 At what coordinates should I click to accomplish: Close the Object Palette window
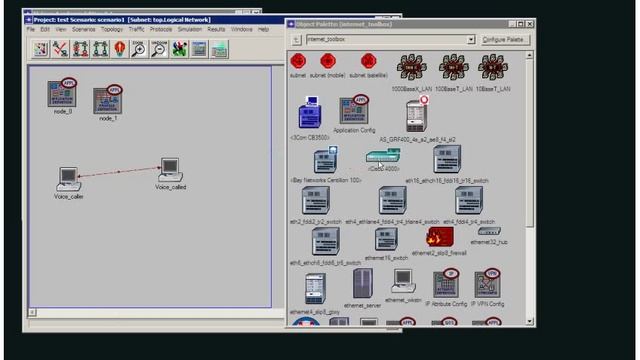coord(529,24)
